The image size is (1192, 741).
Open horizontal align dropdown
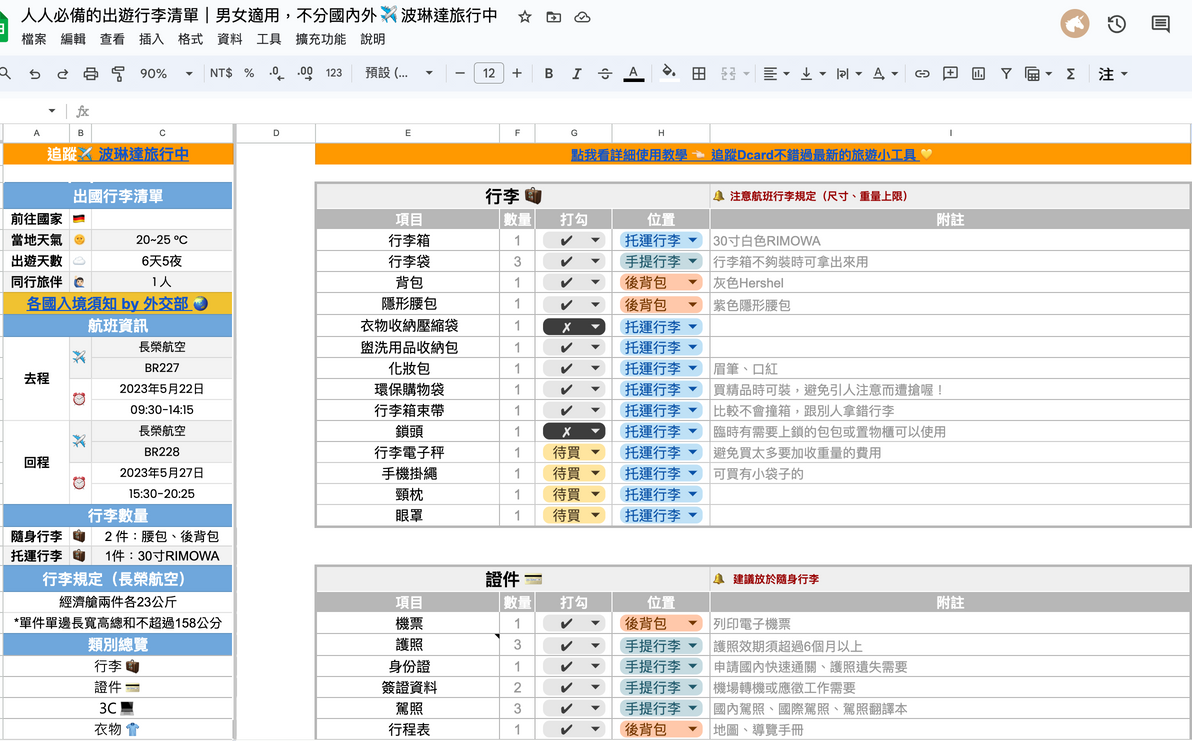tap(776, 74)
